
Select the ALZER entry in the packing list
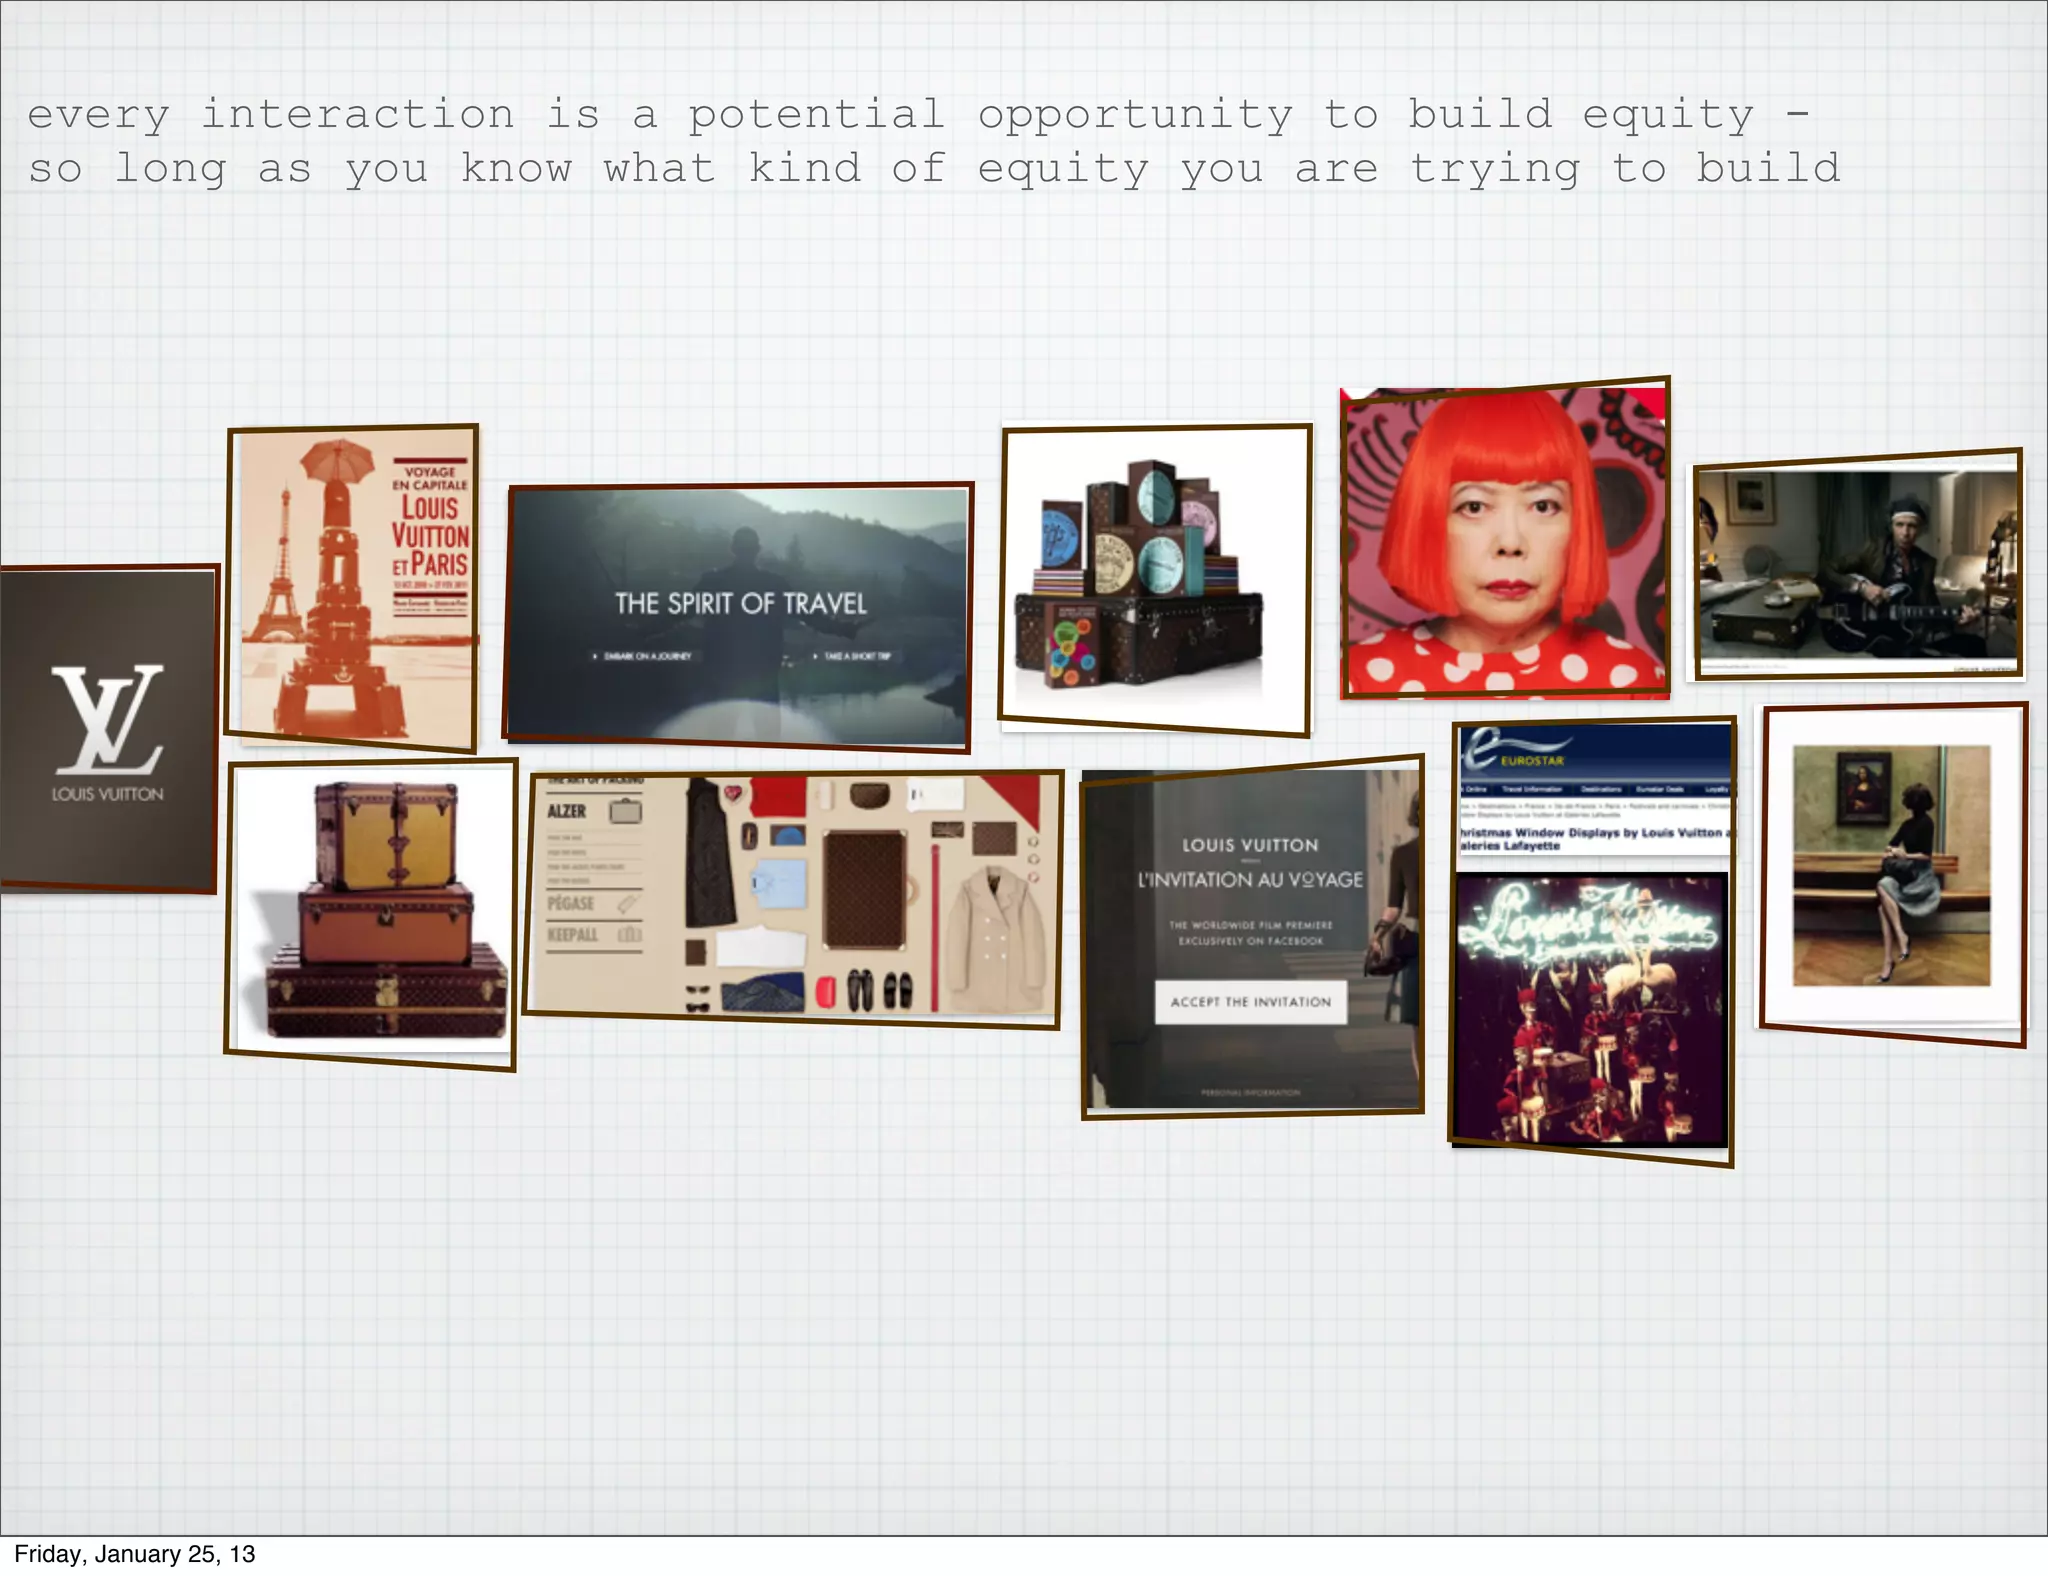coord(566,811)
